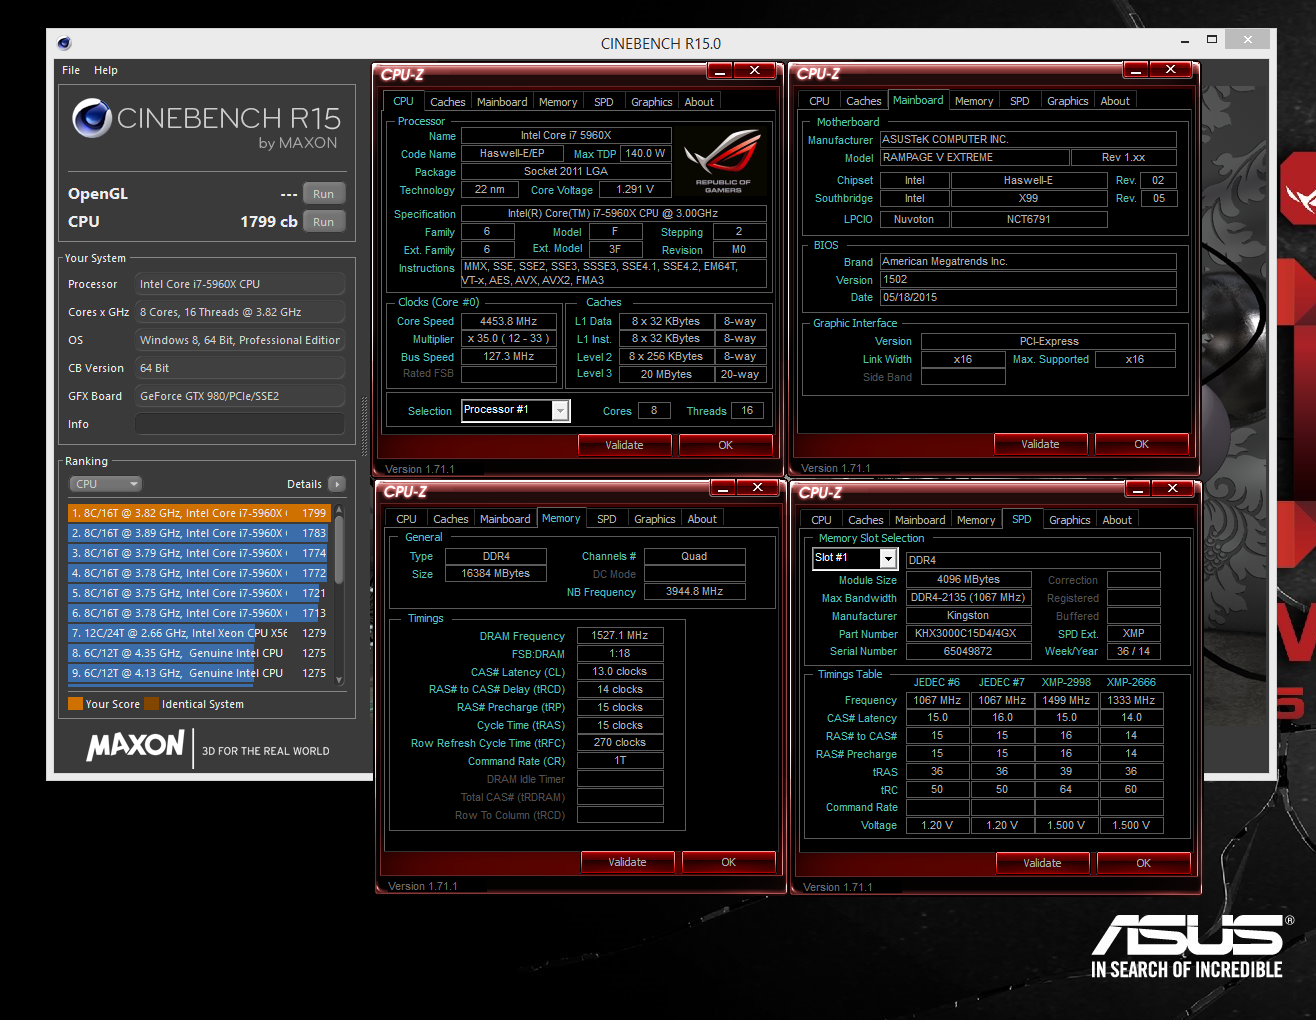Click the RAMPAGE V EXTREME model field
The height and width of the screenshot is (1020, 1316).
[975, 157]
